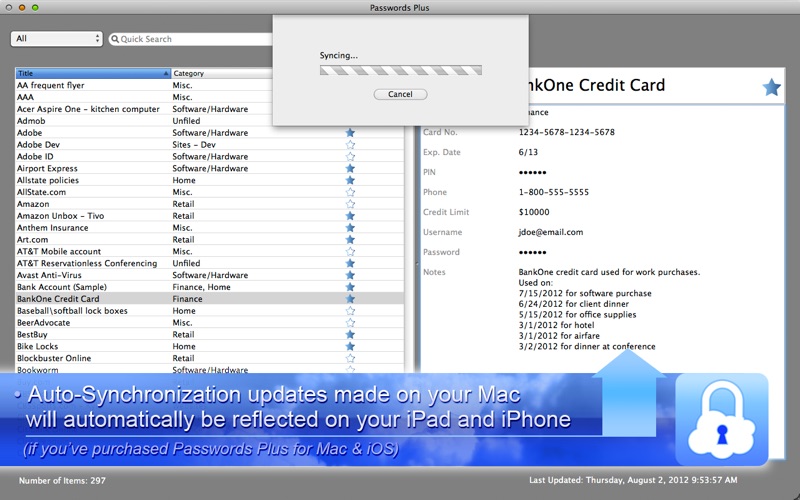This screenshot has width=800, height=500.
Task: Select the Bank Account (Sample) entry
Action: point(210,287)
